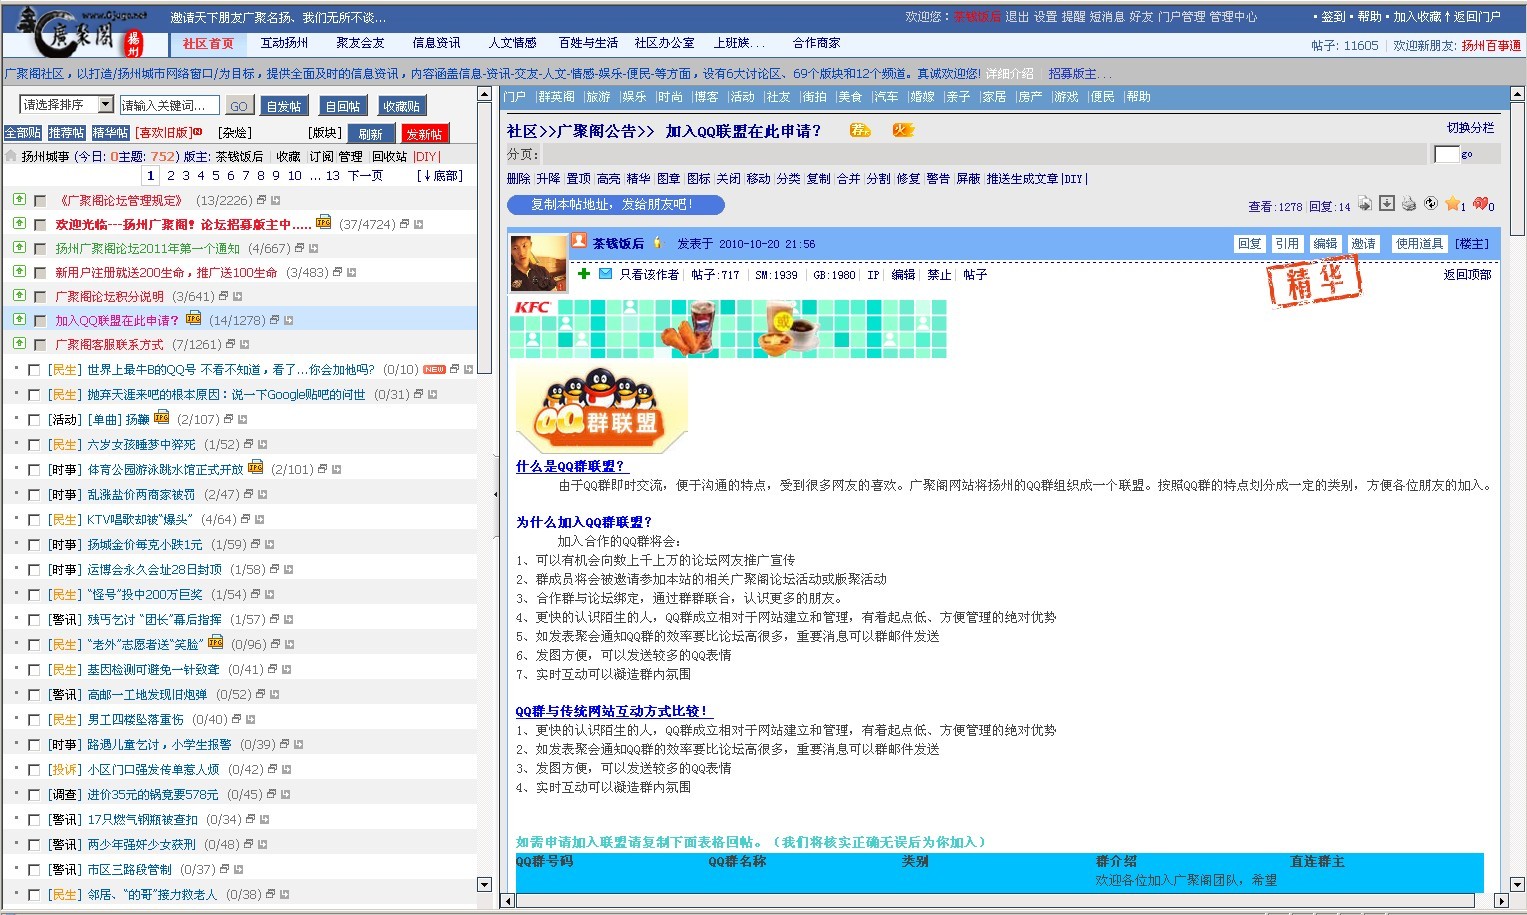Image resolution: width=1527 pixels, height=915 pixels.
Task: Click the post pane scrollbar up arrow
Action: pyautogui.click(x=1517, y=94)
